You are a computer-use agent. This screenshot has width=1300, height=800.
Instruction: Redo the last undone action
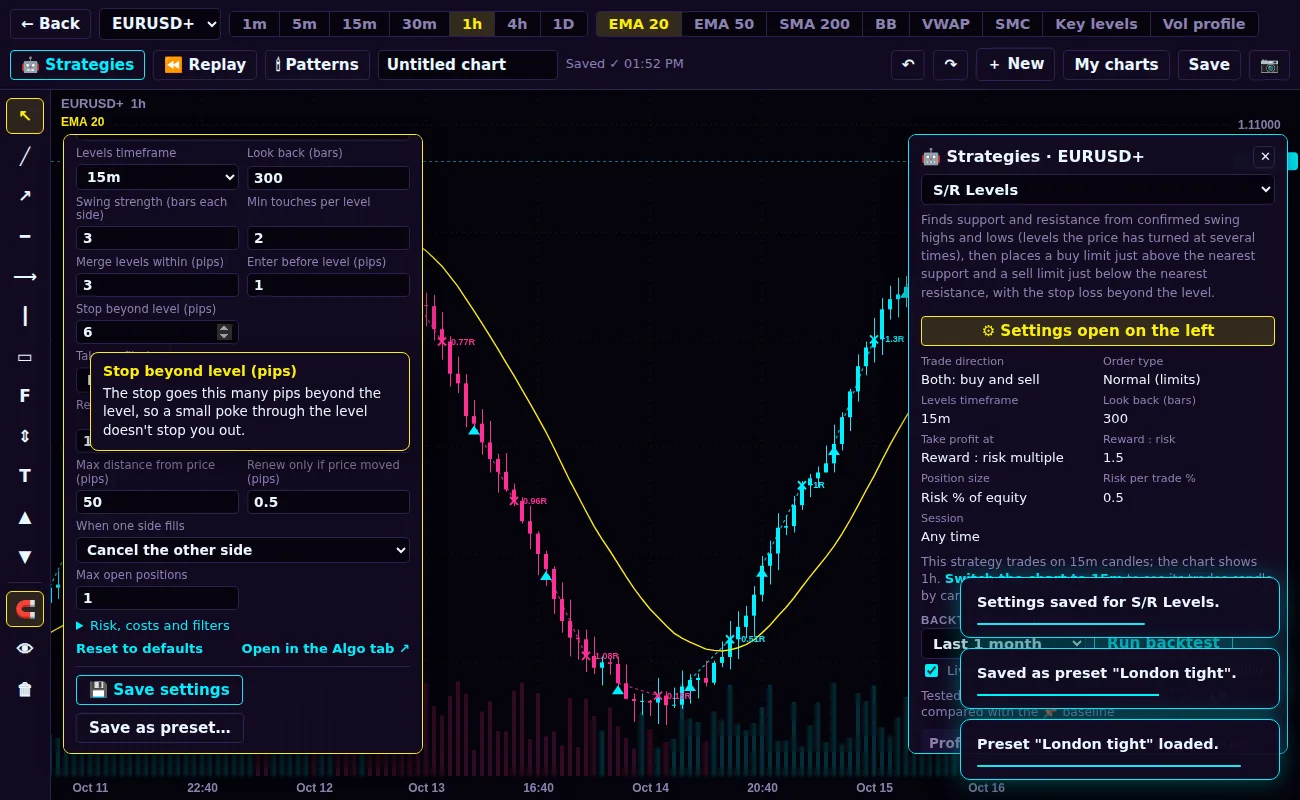[x=950, y=65]
